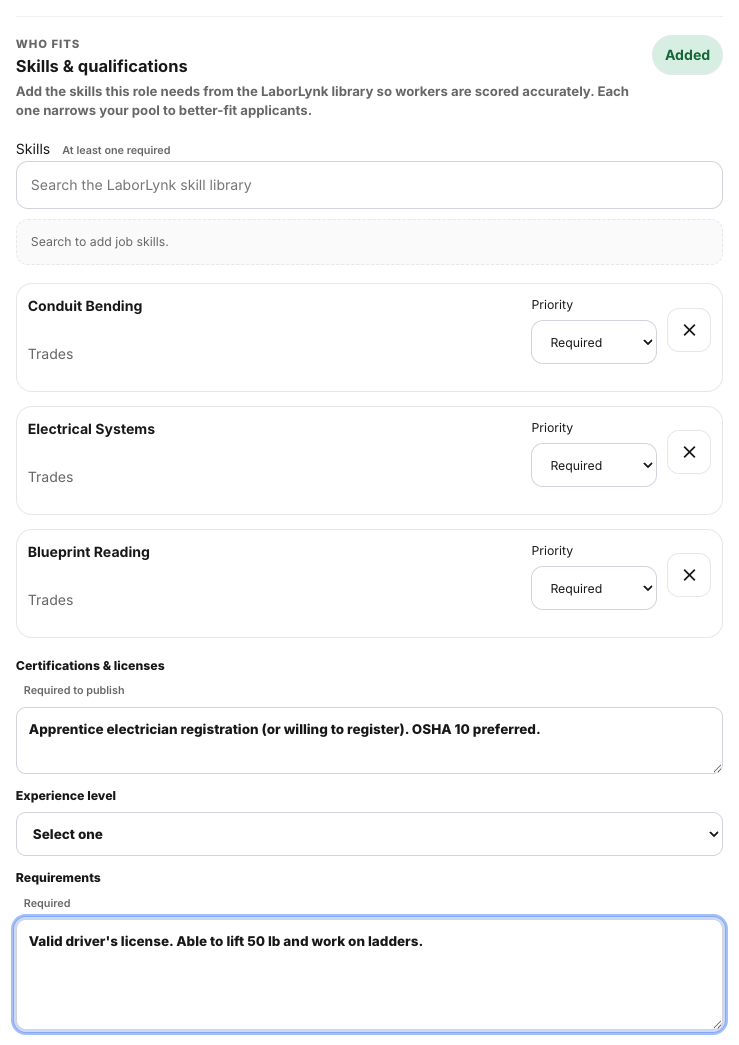Screen dimensions: 739x1045
Task: Remove the Blueprint Reading skill
Action: click(688, 575)
